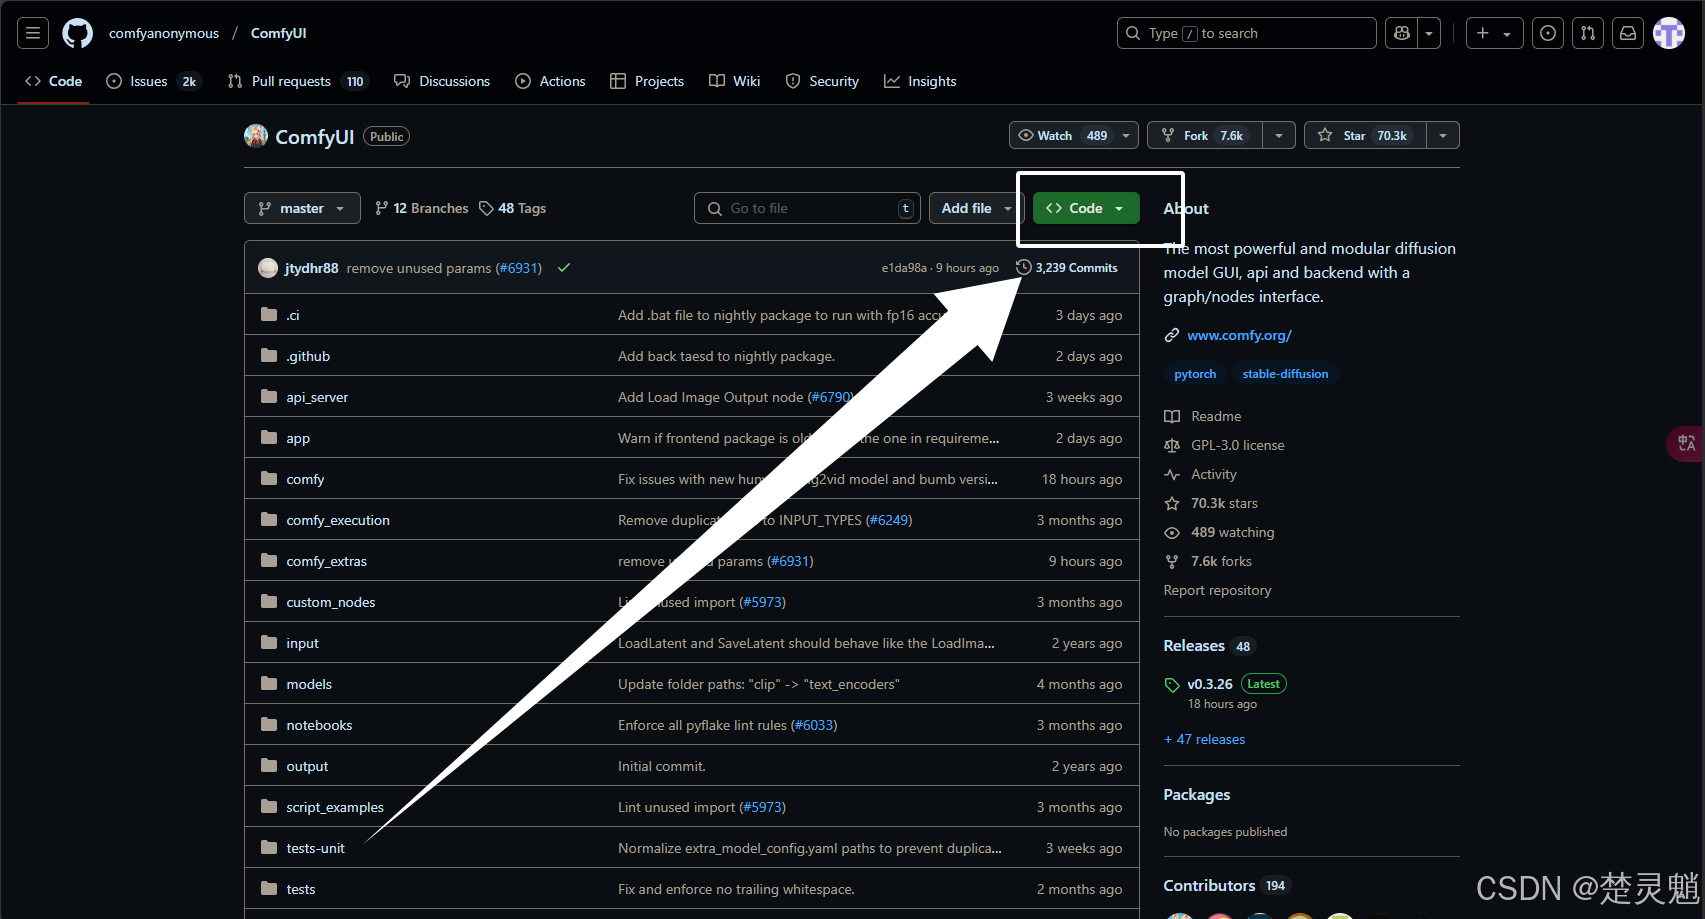Screen dimensions: 1705x919
Task: Open the .github folder
Action: click(x=308, y=356)
